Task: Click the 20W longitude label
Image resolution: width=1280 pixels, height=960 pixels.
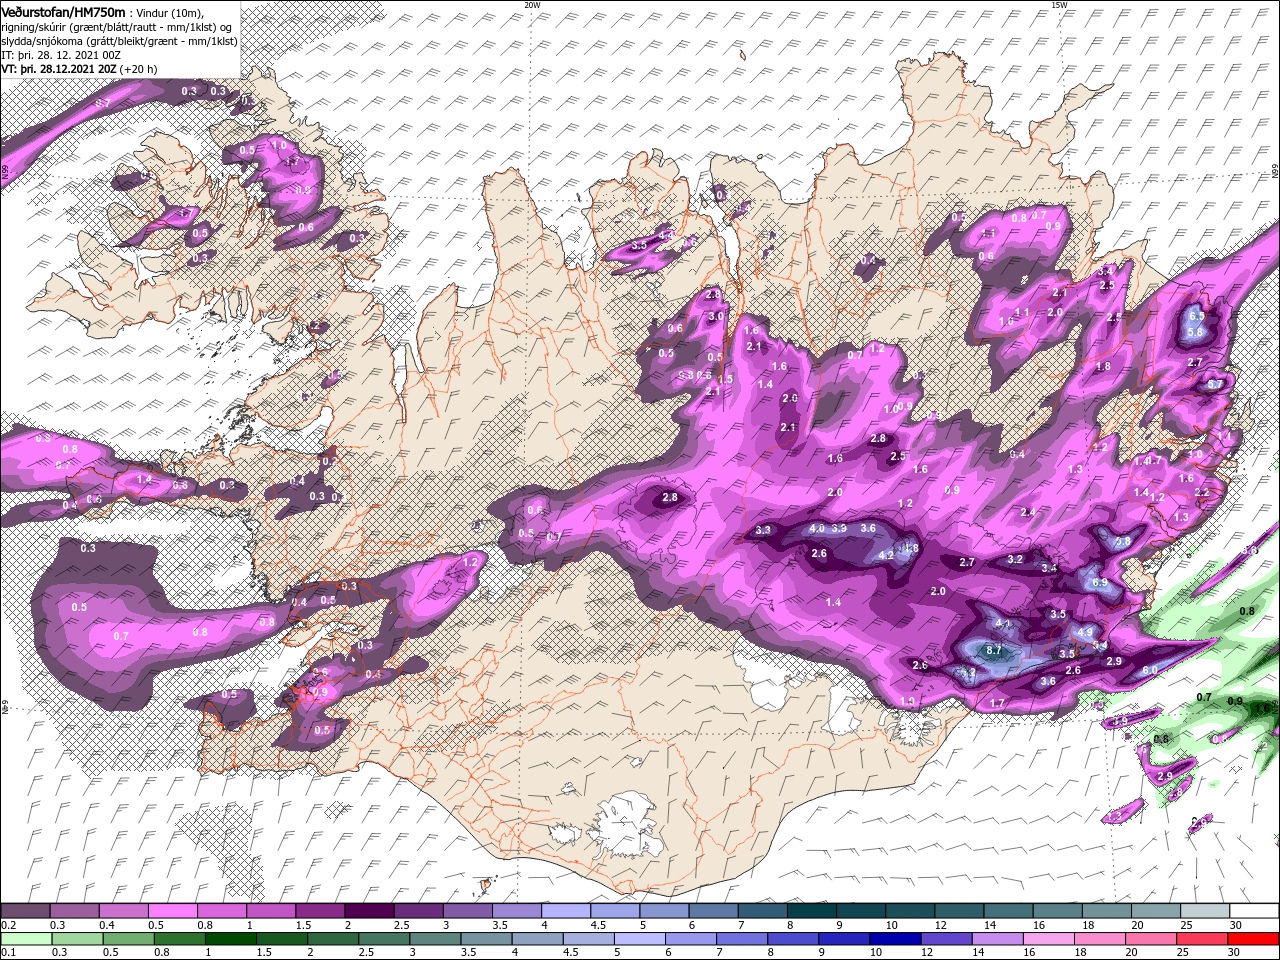Action: click(532, 4)
